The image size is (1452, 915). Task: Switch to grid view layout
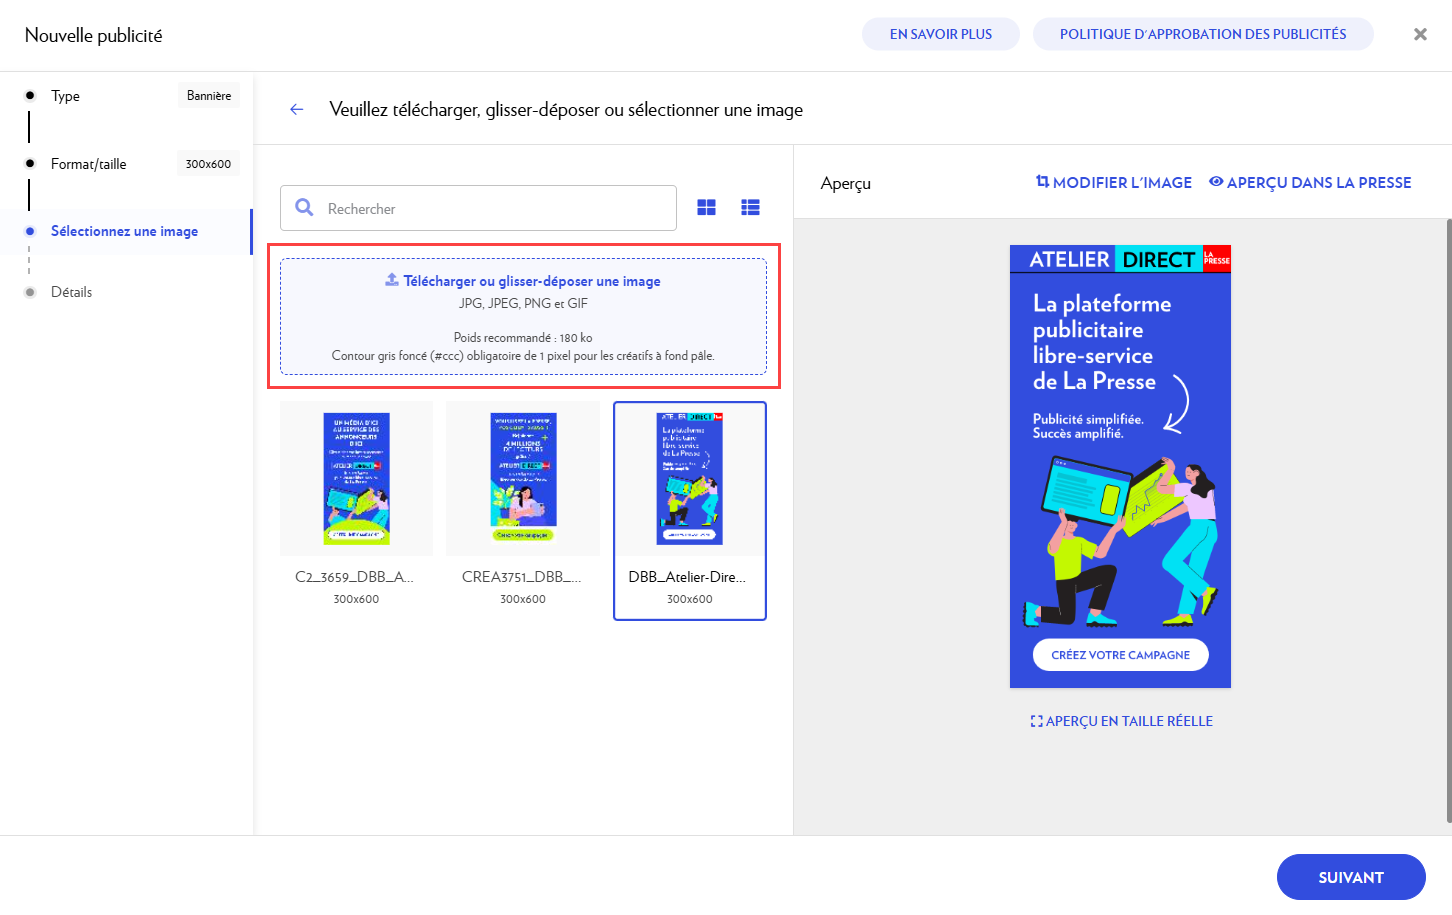click(706, 207)
